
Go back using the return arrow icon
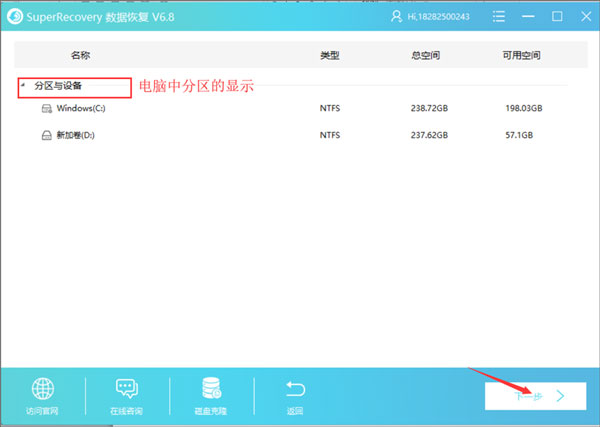tap(295, 390)
